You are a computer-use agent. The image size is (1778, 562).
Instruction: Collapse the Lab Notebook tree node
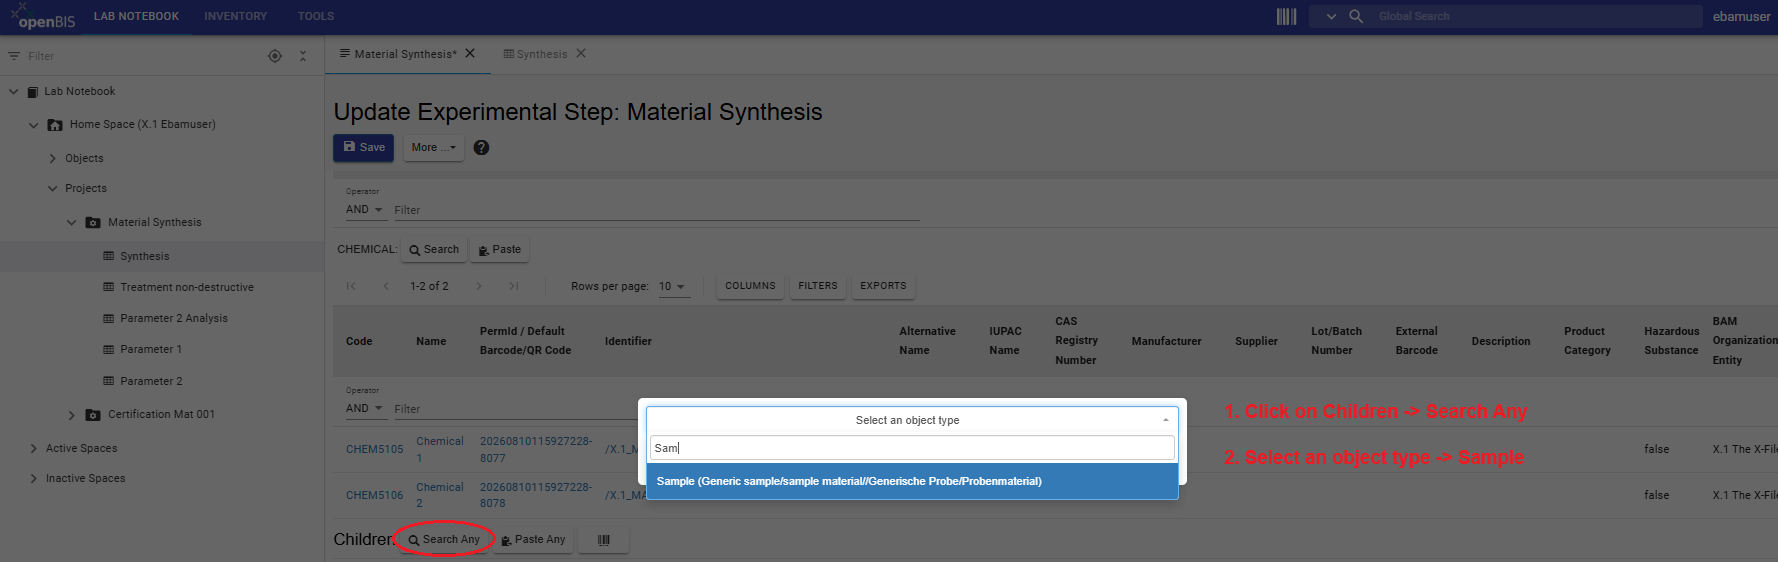14,91
